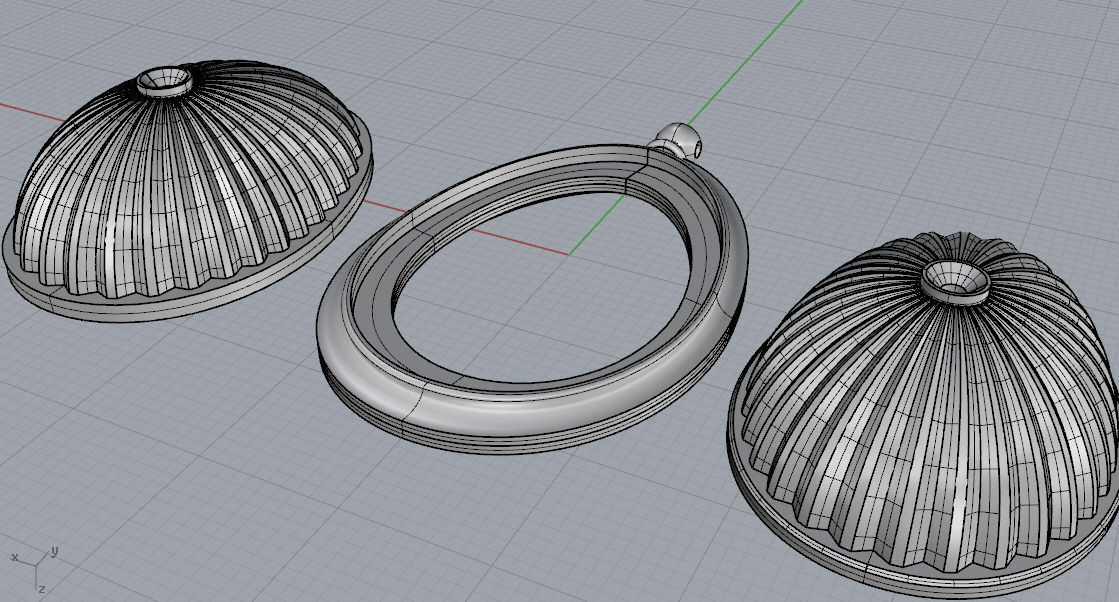This screenshot has width=1119, height=602.
Task: Click the world axes icon in corner
Action: [x=34, y=568]
